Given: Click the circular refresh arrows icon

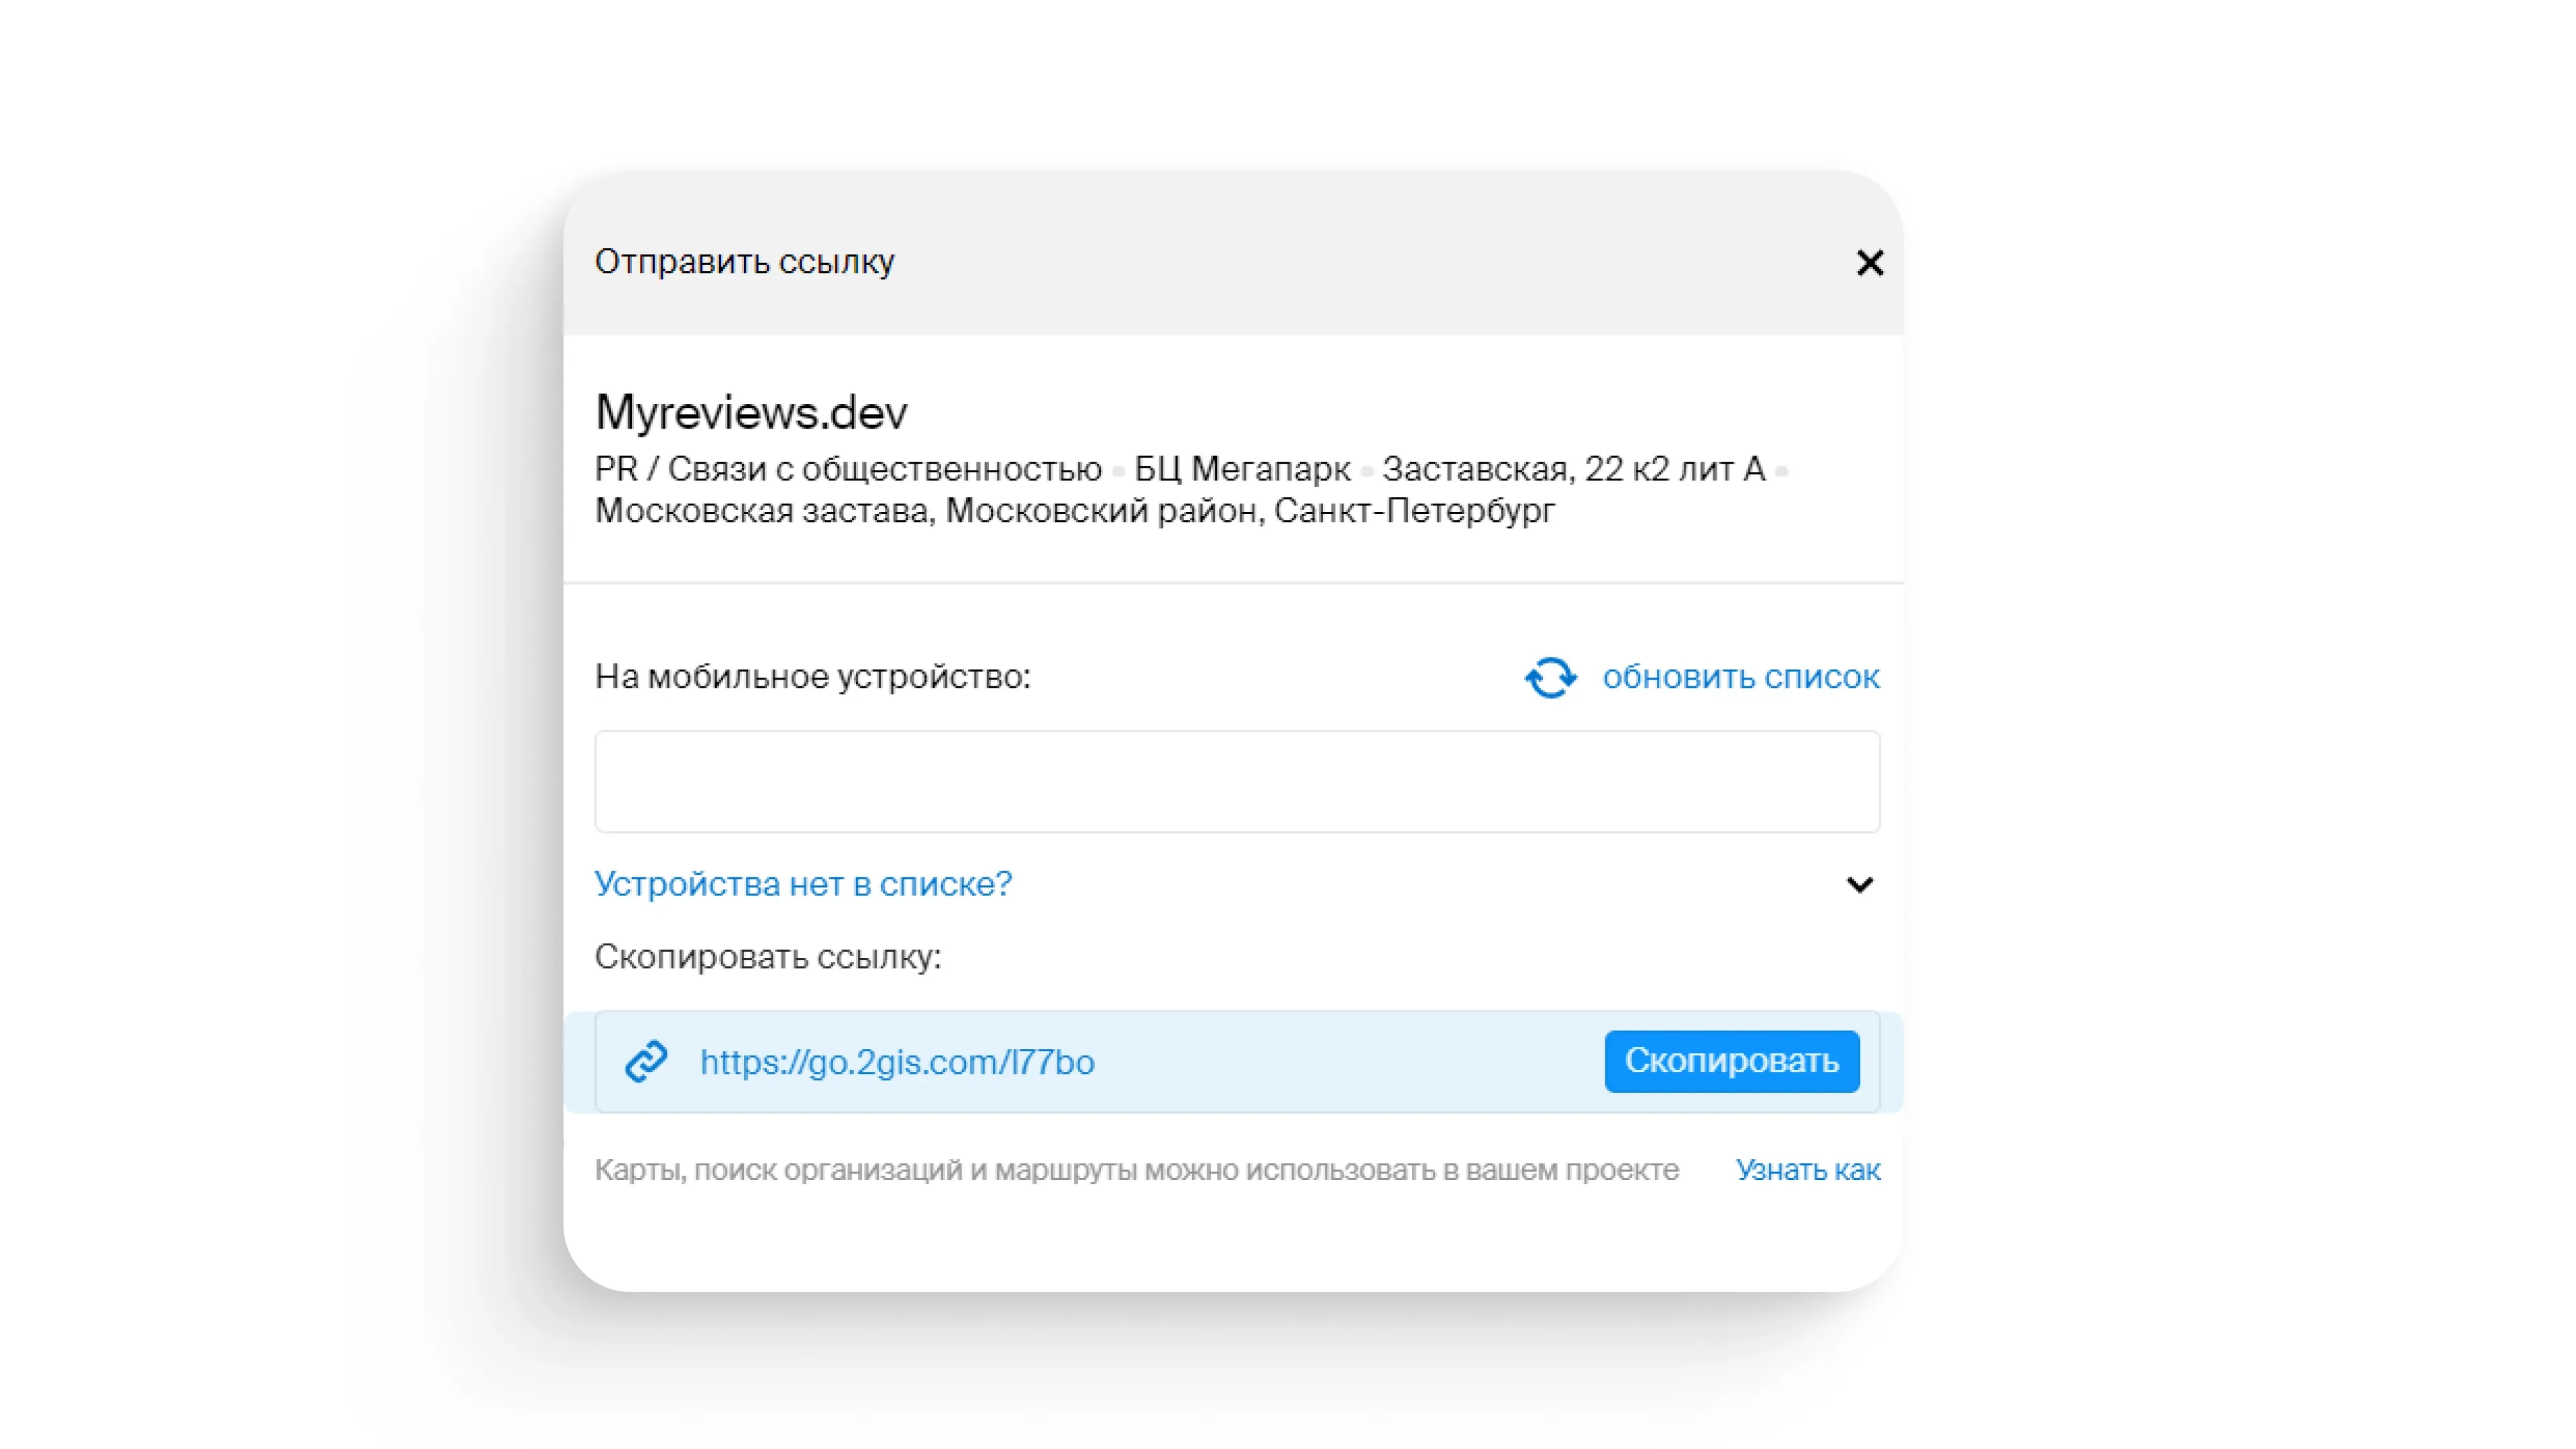Looking at the screenshot, I should [x=1550, y=677].
